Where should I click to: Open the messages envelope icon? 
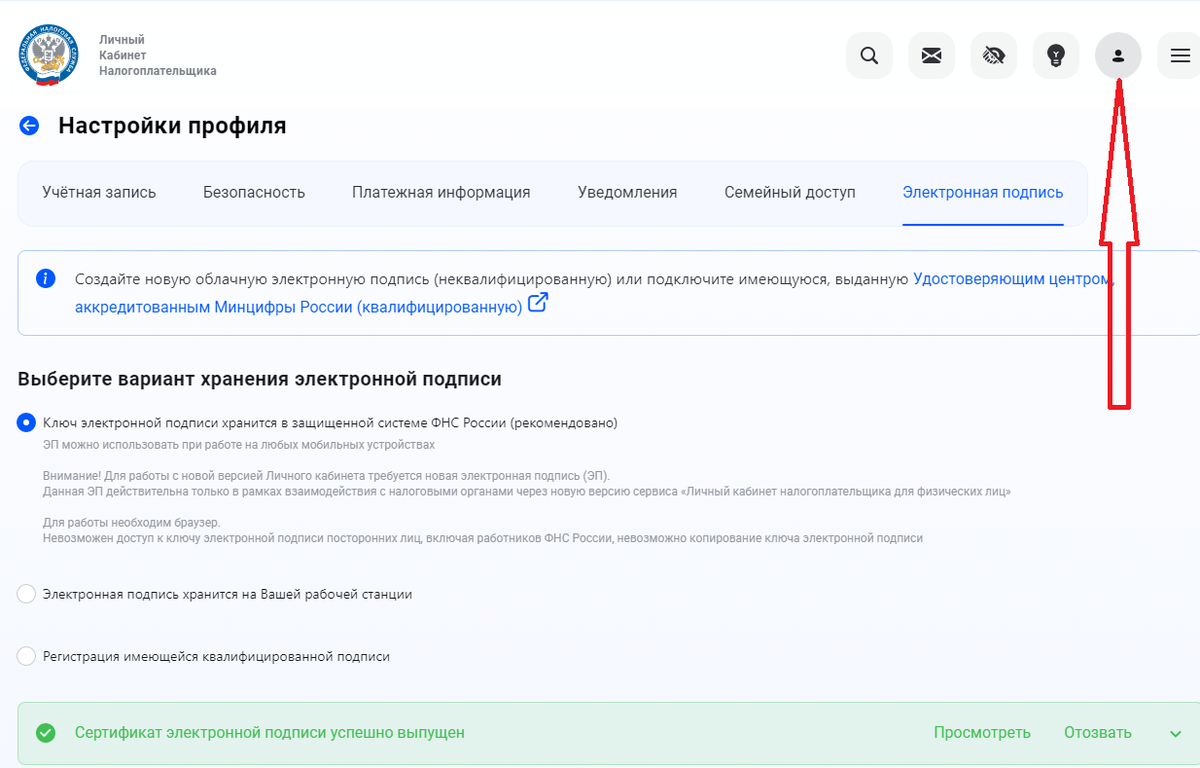click(x=931, y=55)
